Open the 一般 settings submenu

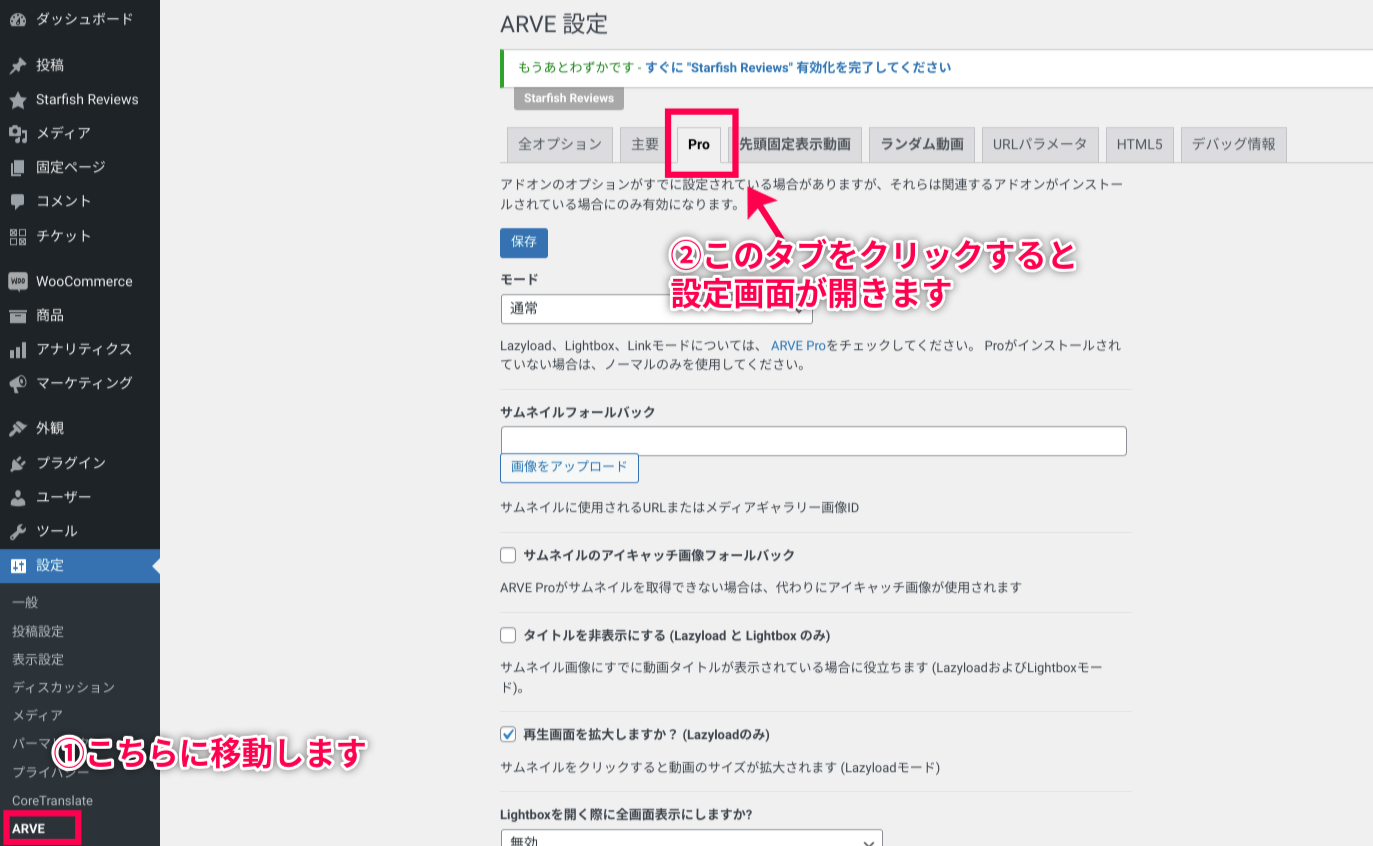(25, 603)
